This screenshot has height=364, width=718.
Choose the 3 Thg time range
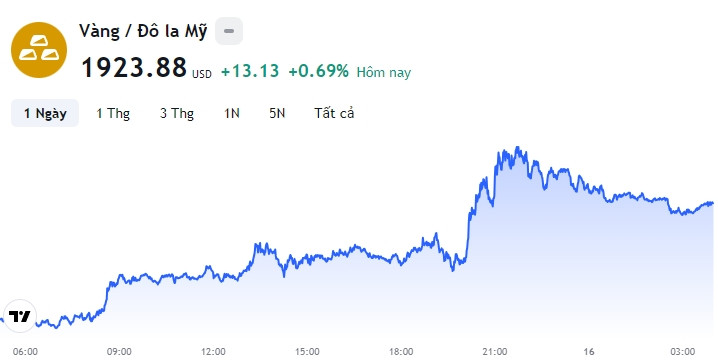point(177,113)
